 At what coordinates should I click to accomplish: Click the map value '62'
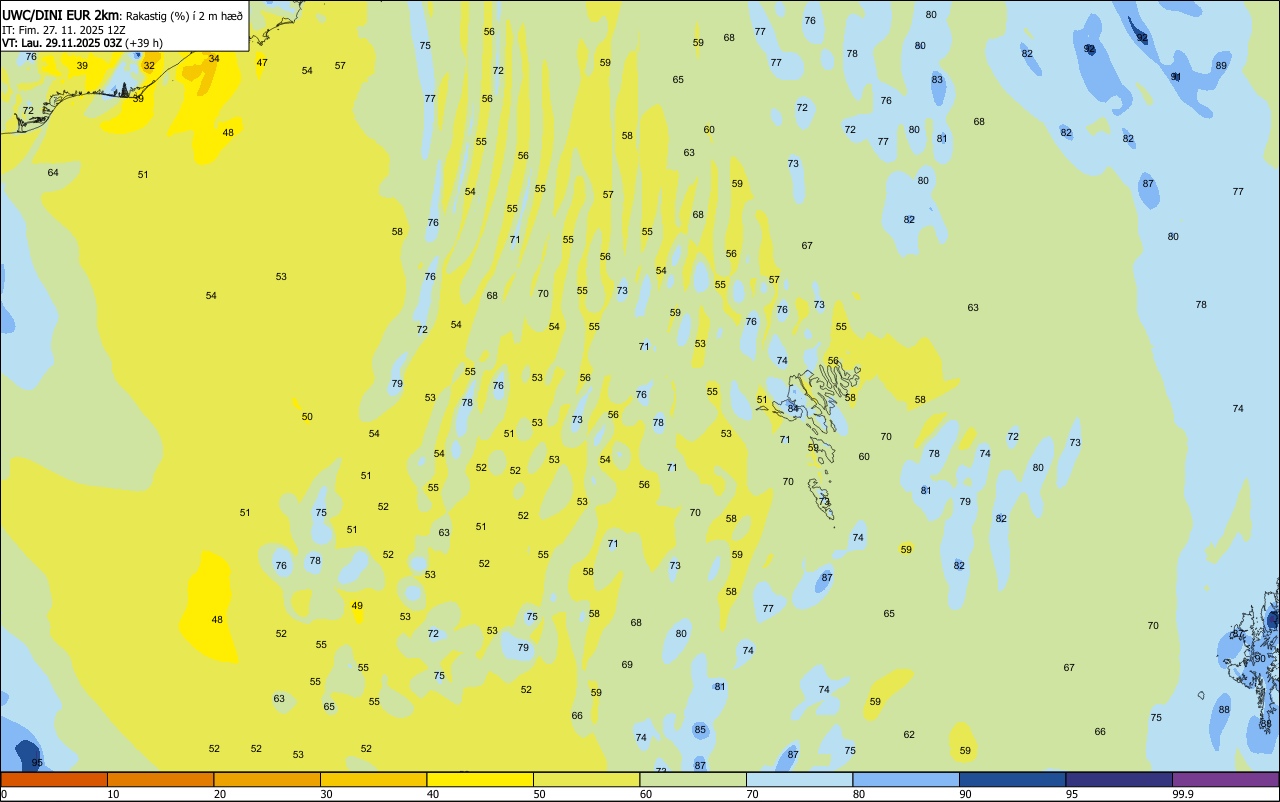click(x=909, y=735)
